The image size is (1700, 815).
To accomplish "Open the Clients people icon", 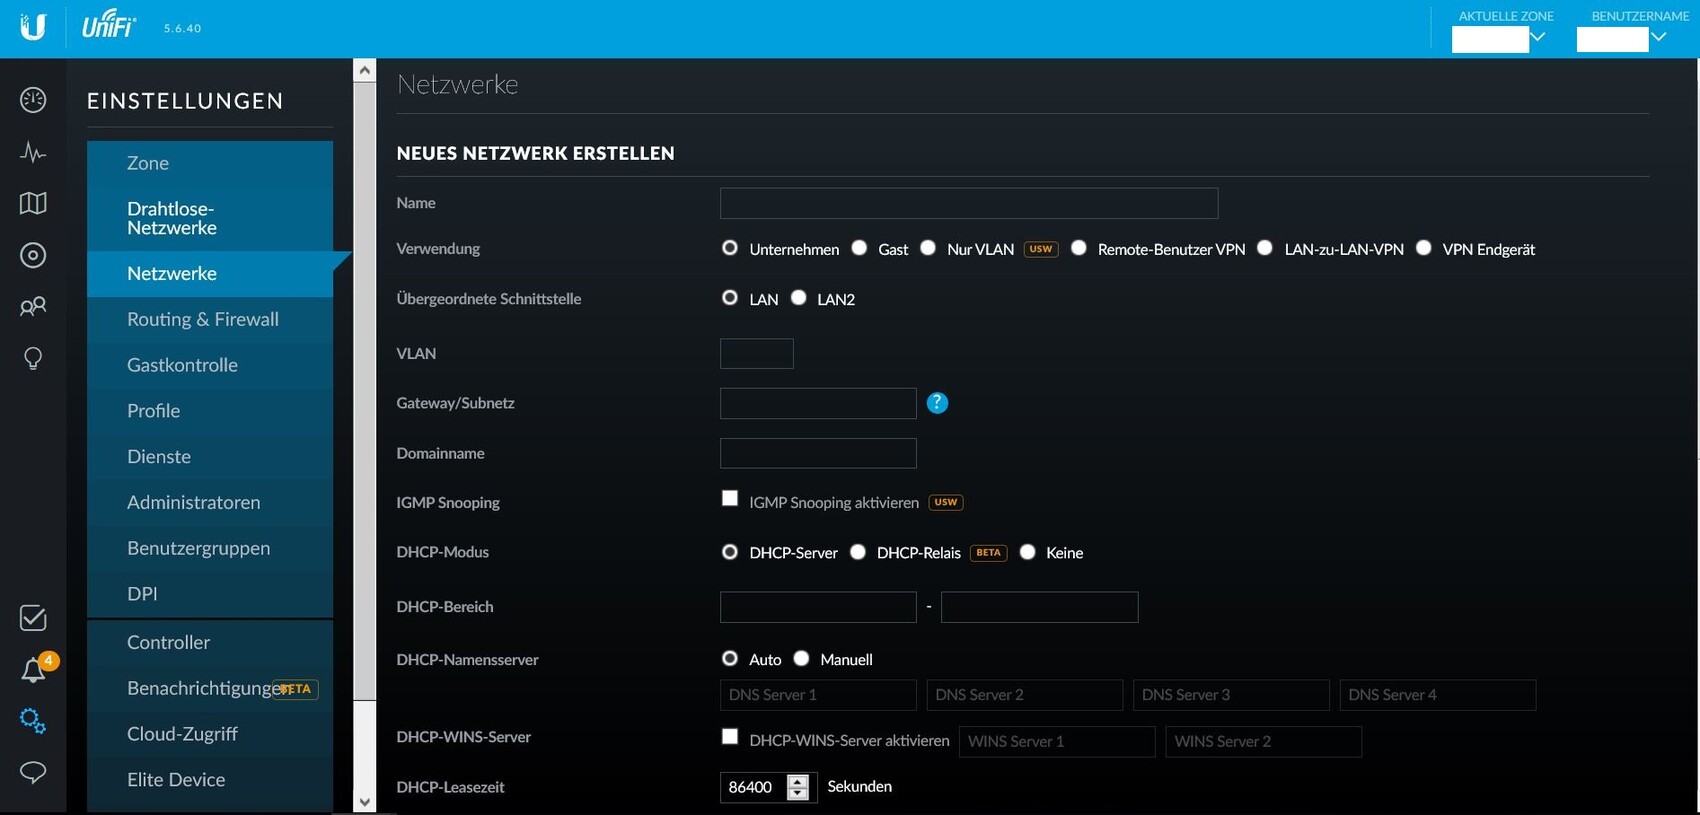I will 33,306.
